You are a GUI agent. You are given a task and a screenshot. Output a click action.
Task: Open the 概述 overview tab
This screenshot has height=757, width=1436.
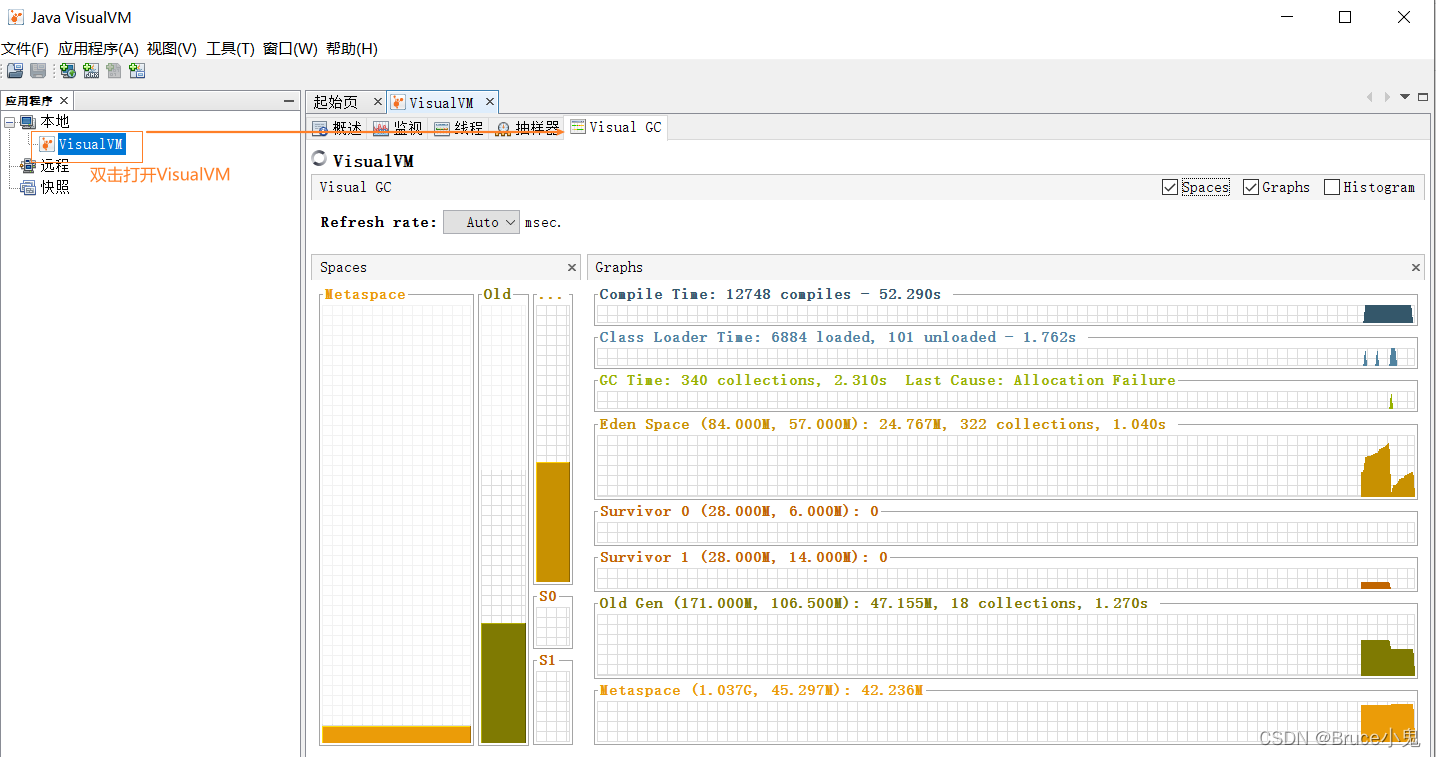tap(337, 128)
